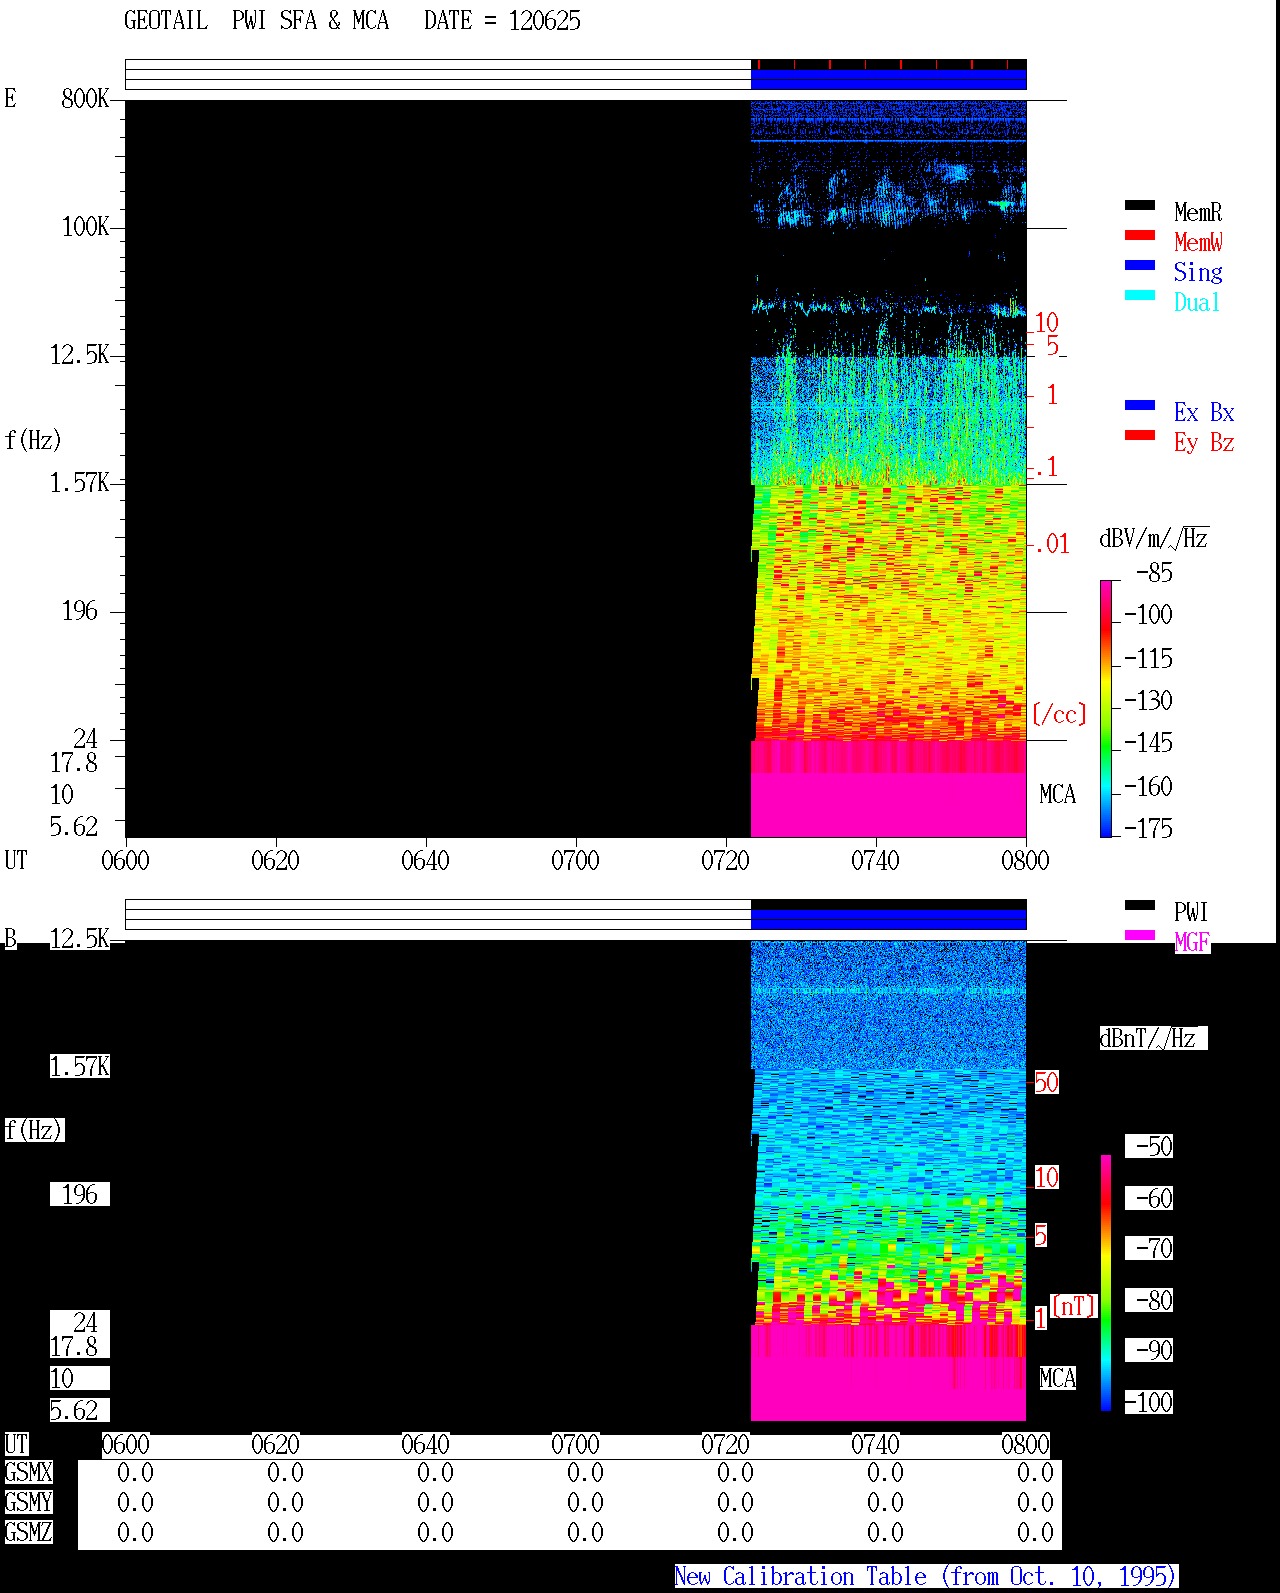The width and height of the screenshot is (1280, 1593).
Task: Click the red [nT] unit label
Action: click(1074, 1306)
